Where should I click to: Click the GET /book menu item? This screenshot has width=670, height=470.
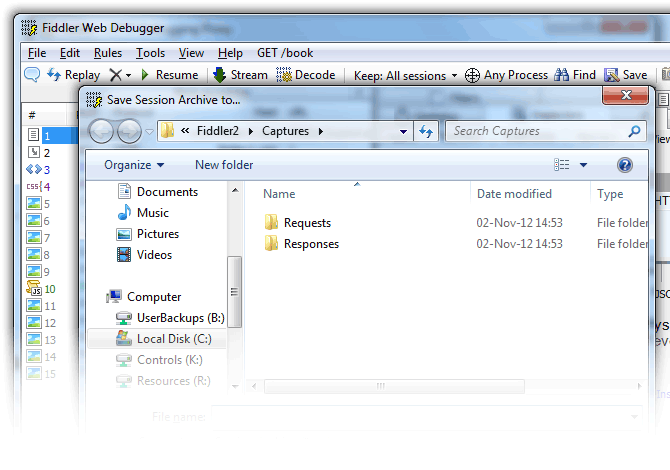[x=285, y=53]
